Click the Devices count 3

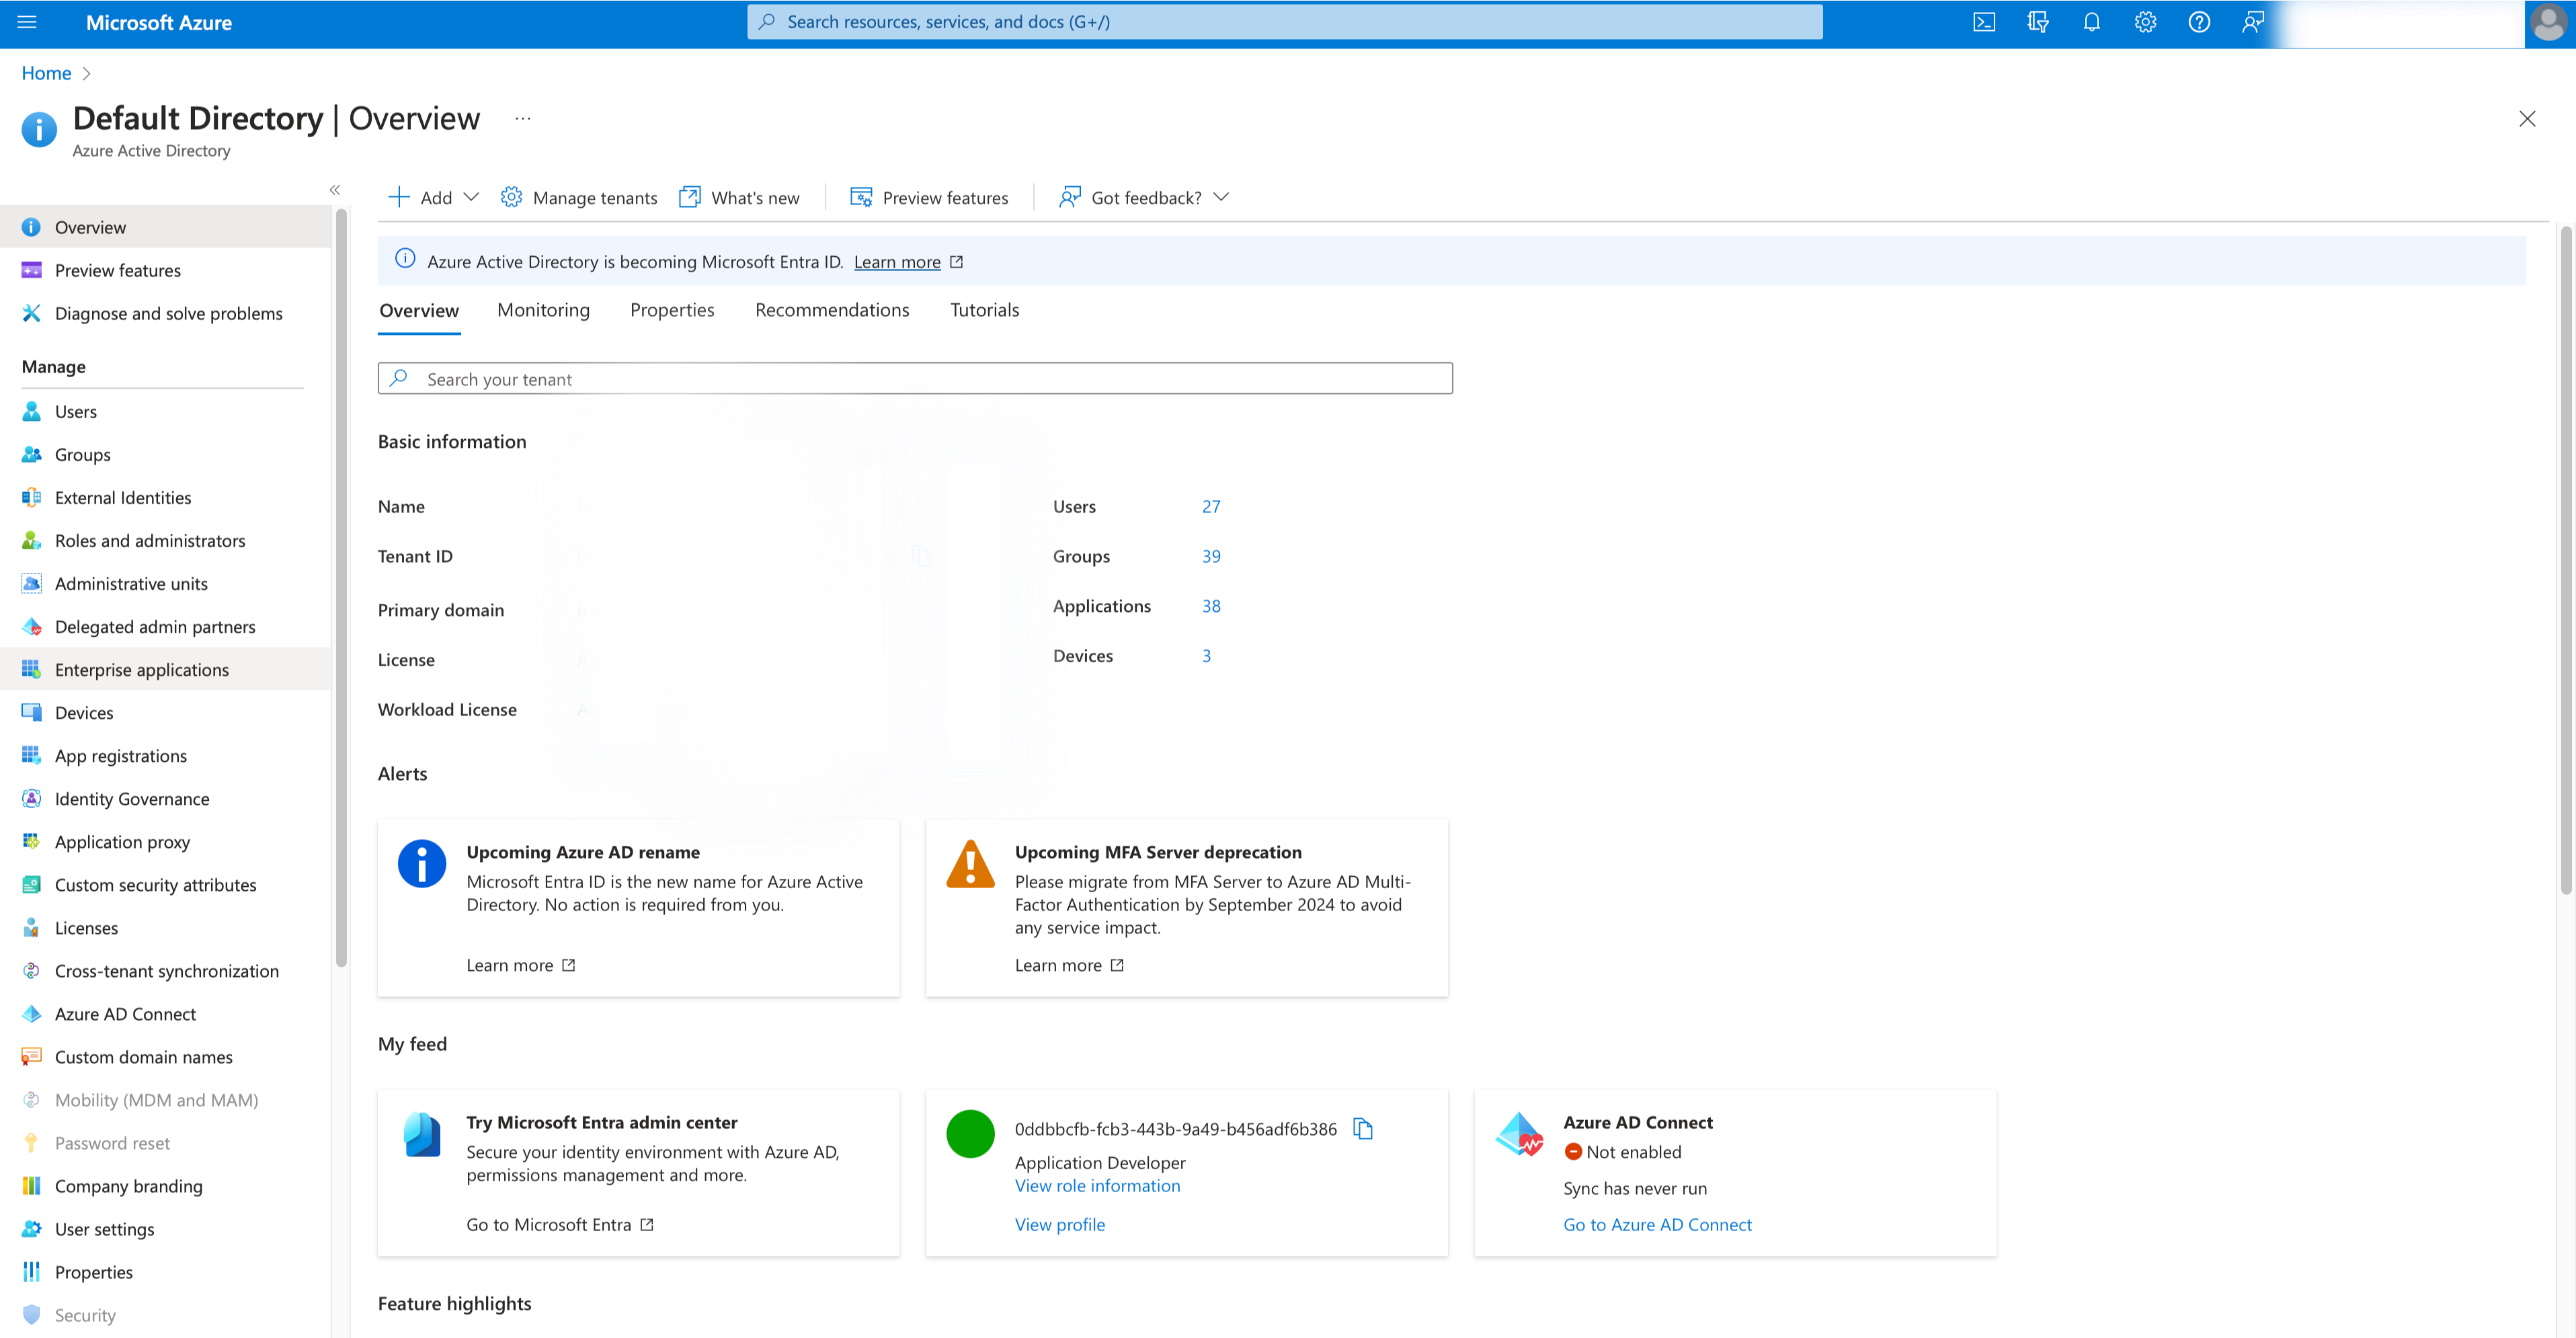tap(1206, 657)
